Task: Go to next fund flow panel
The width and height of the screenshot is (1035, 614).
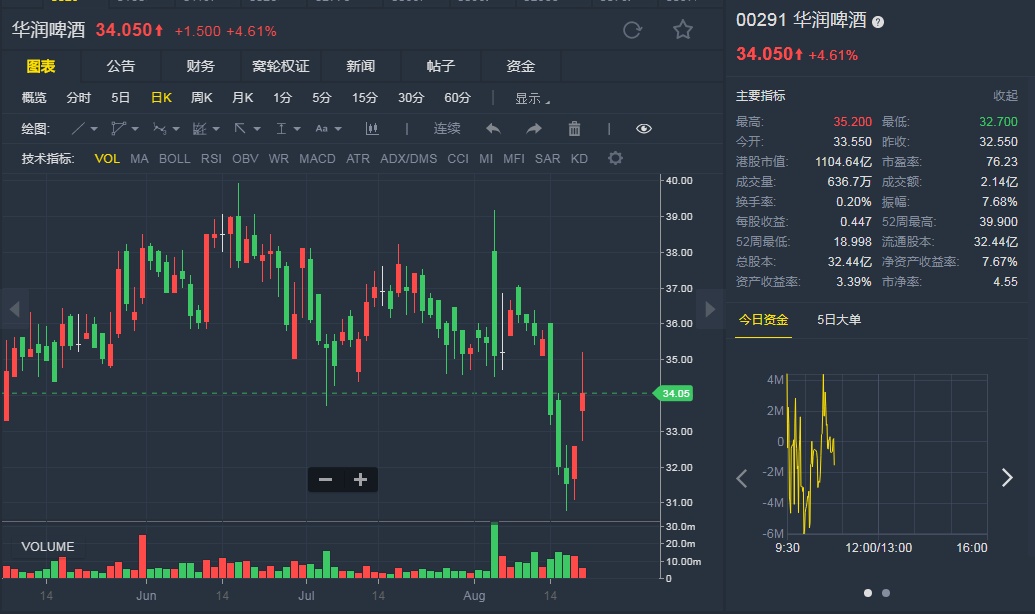Action: [x=1007, y=478]
